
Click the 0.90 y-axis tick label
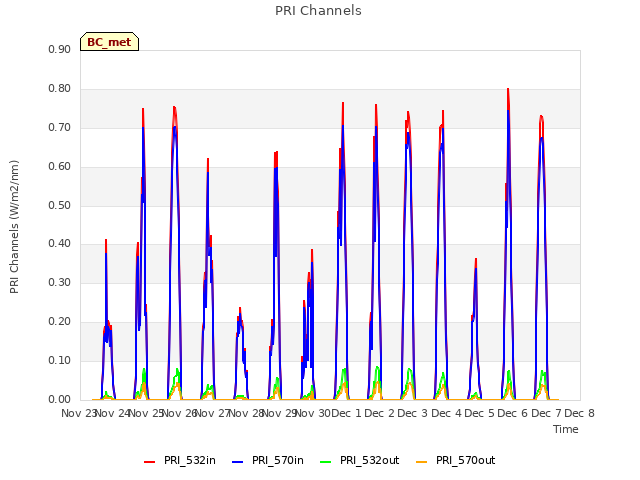click(x=60, y=49)
